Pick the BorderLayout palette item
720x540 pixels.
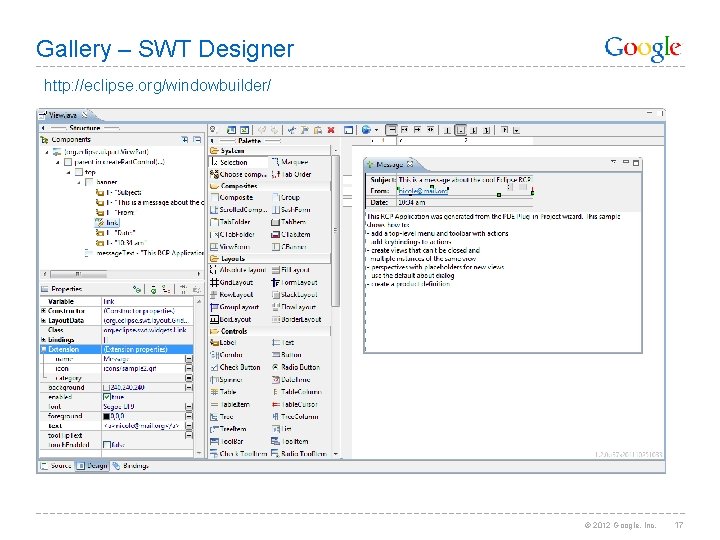tap(296, 319)
